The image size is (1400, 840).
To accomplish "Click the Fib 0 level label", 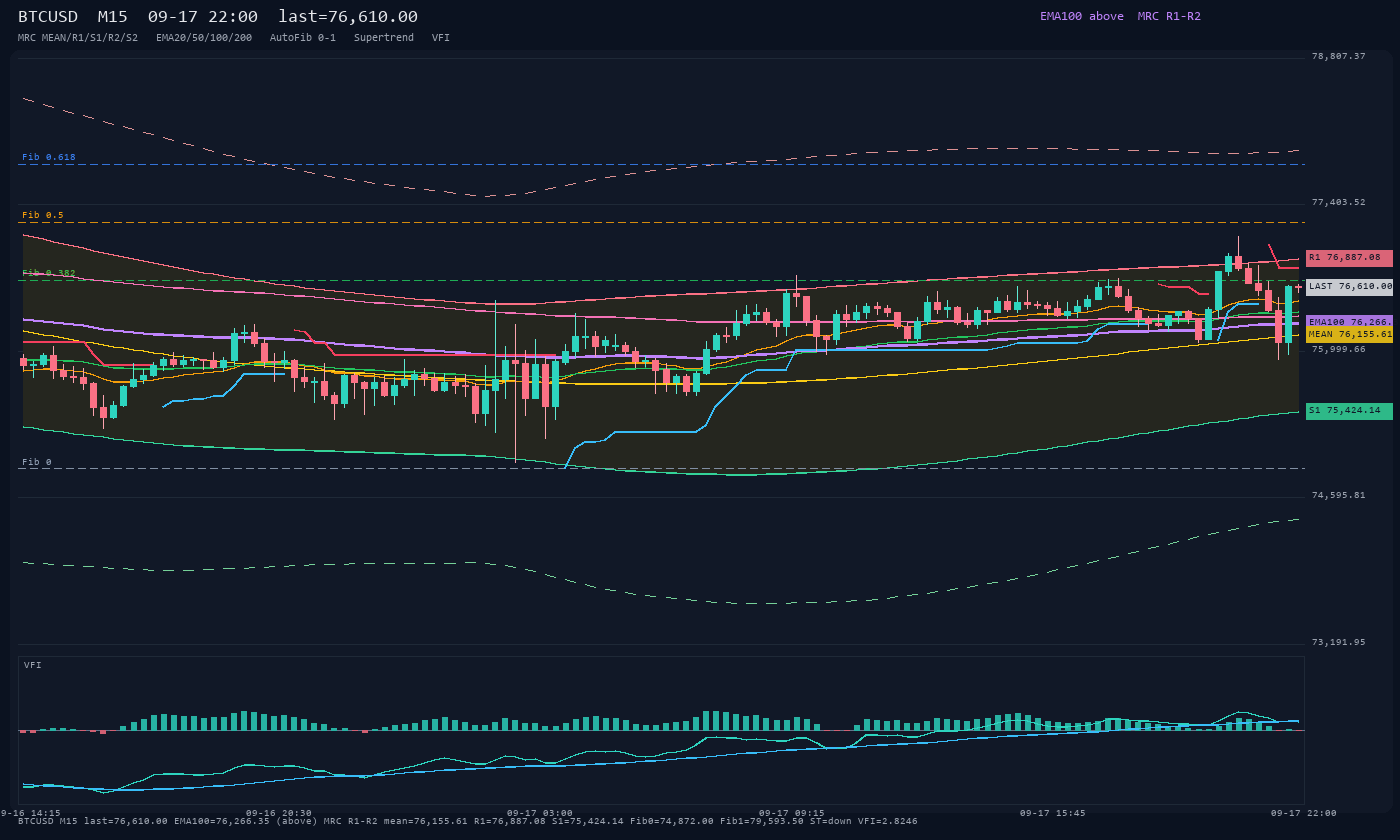I will click(x=37, y=462).
